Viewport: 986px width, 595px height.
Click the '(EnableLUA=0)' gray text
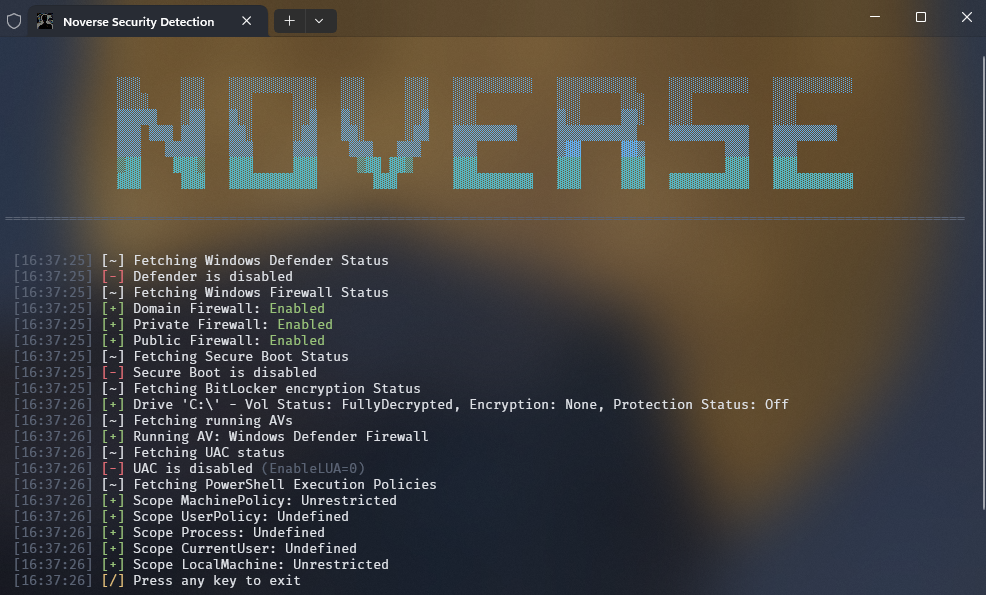313,469
